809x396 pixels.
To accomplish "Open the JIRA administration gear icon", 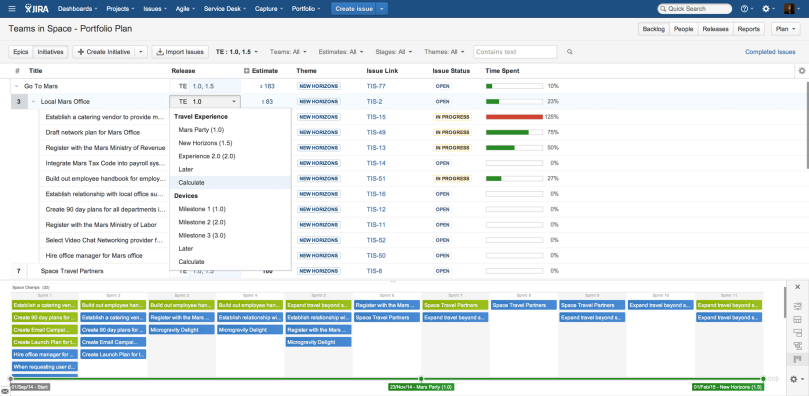I will [766, 9].
